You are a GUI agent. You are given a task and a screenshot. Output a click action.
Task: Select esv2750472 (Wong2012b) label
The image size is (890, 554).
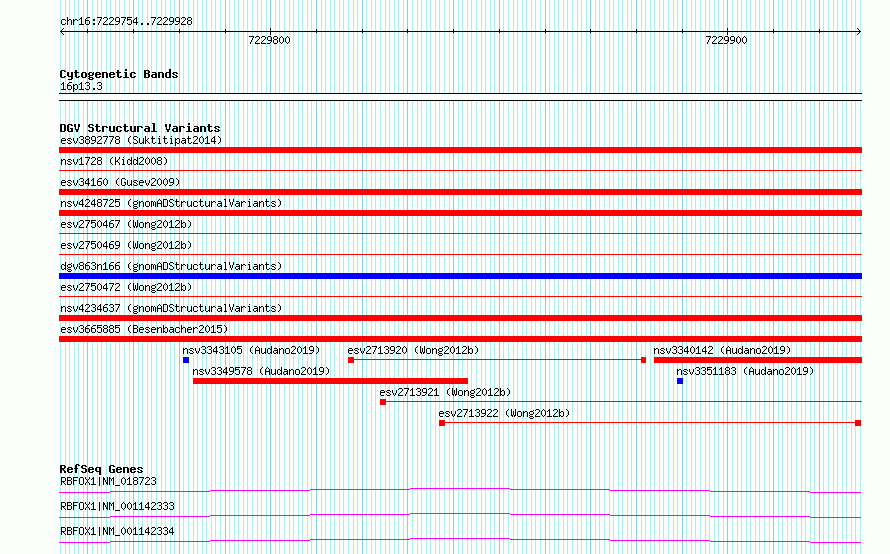(x=126, y=287)
